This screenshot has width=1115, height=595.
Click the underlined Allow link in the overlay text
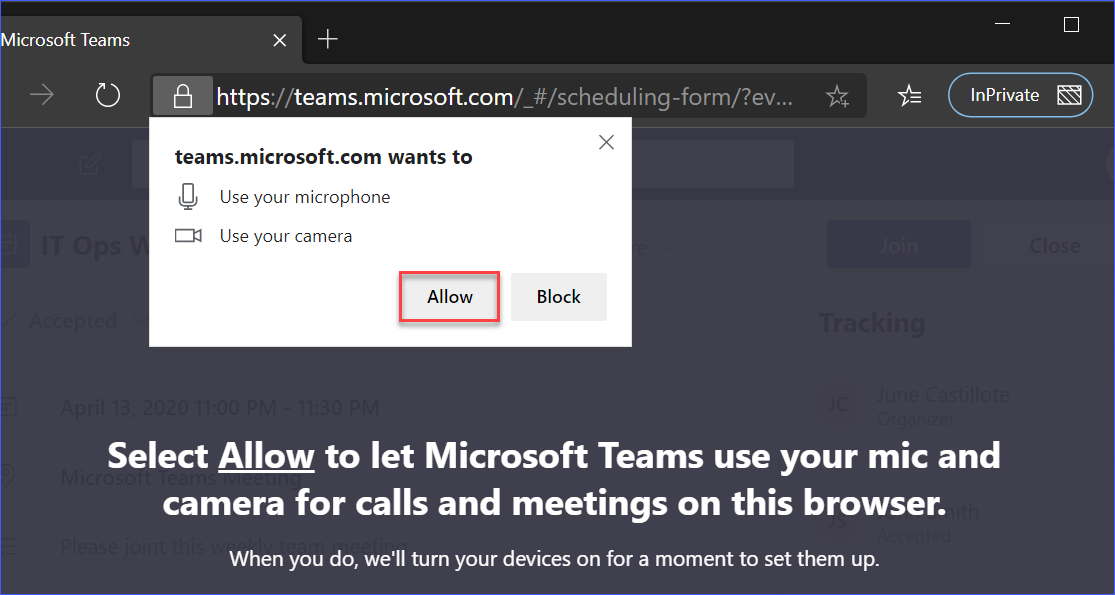pyautogui.click(x=266, y=456)
